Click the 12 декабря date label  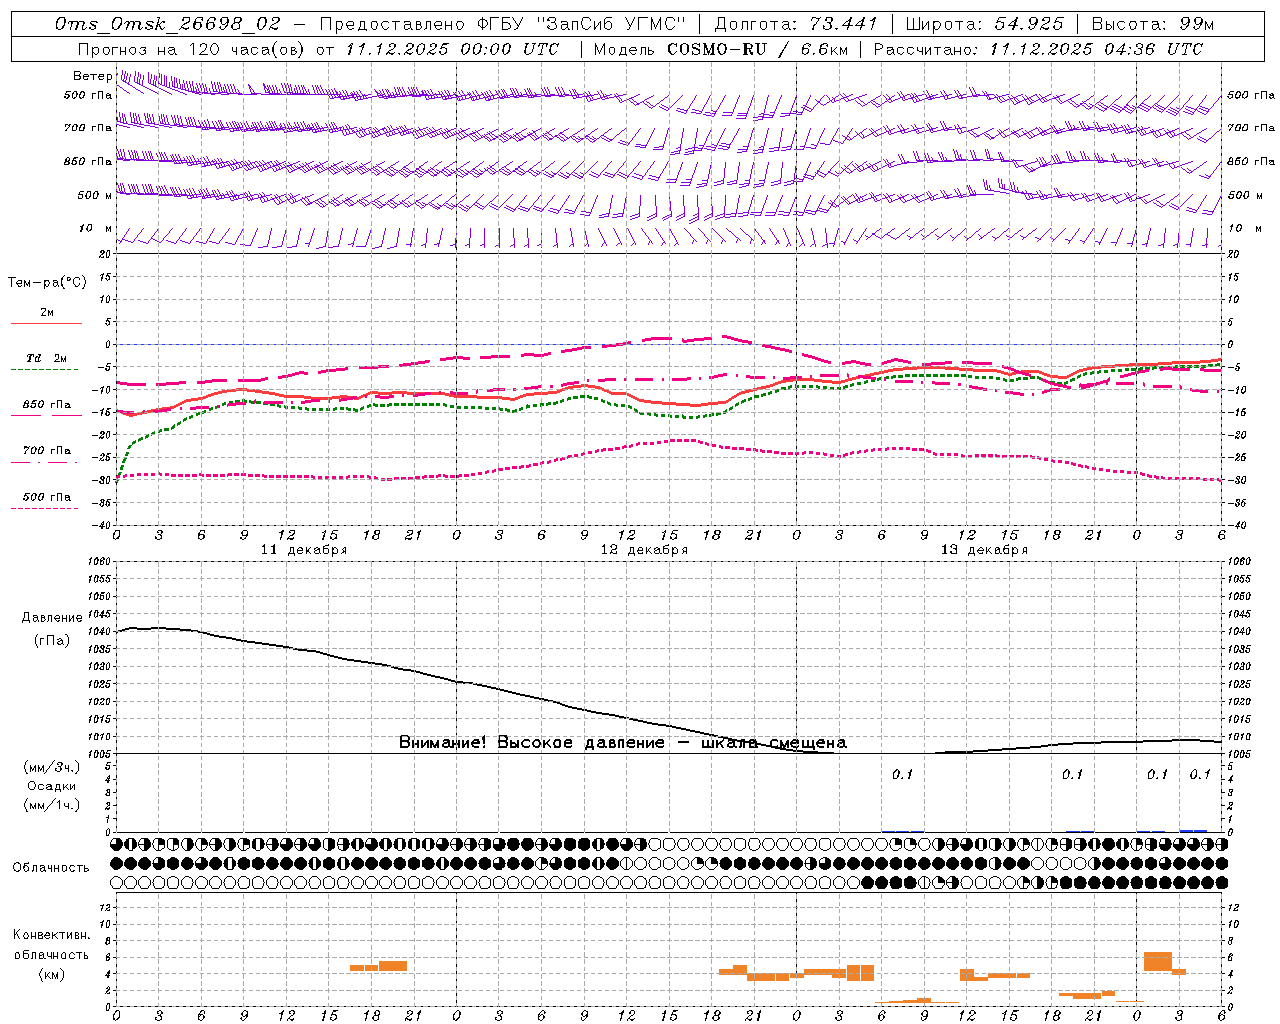coord(644,550)
